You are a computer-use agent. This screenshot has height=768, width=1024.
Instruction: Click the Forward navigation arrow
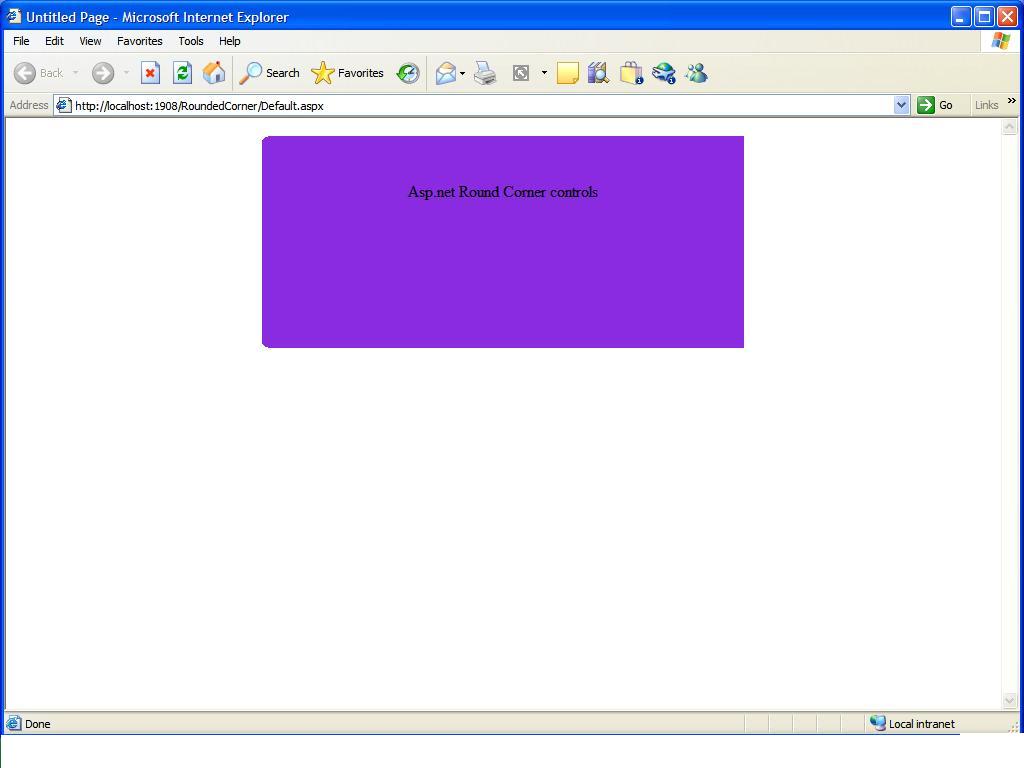(x=103, y=73)
